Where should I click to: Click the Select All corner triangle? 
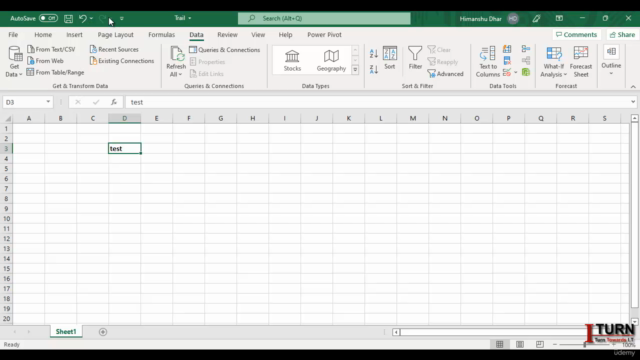7,118
